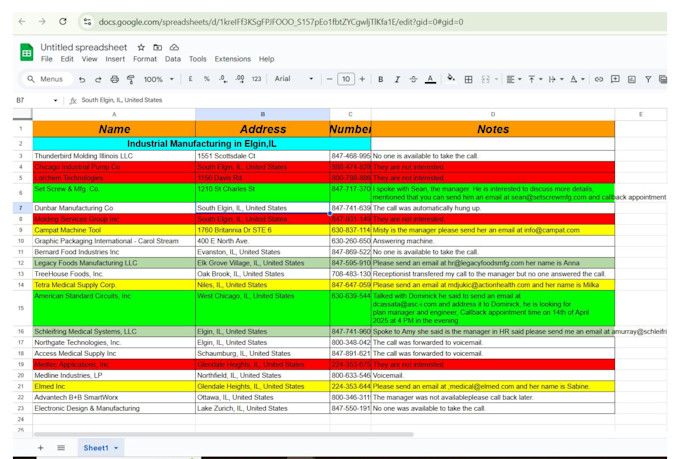The image size is (680, 459).
Task: Open the Arial font dropdown
Action: 294,79
